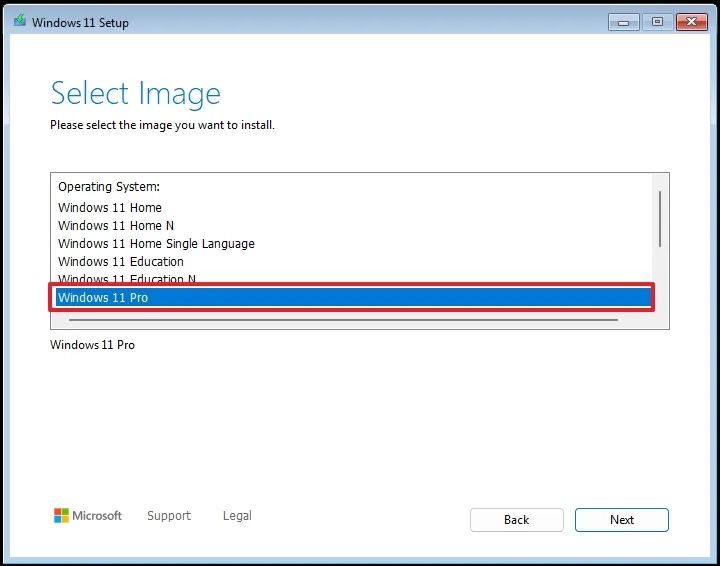The image size is (720, 566).
Task: Choose the Windows 11 Education N entry
Action: [127, 278]
